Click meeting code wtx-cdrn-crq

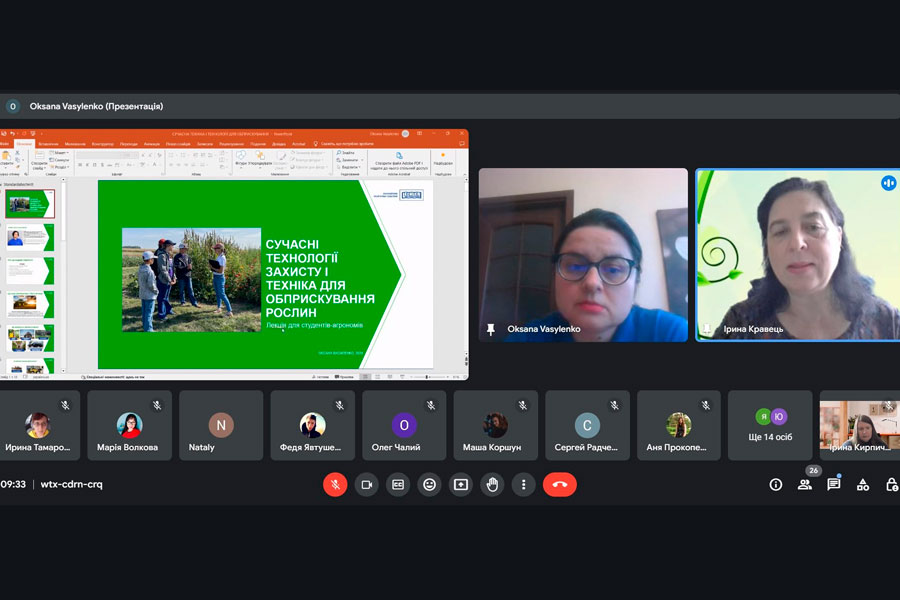tap(71, 485)
